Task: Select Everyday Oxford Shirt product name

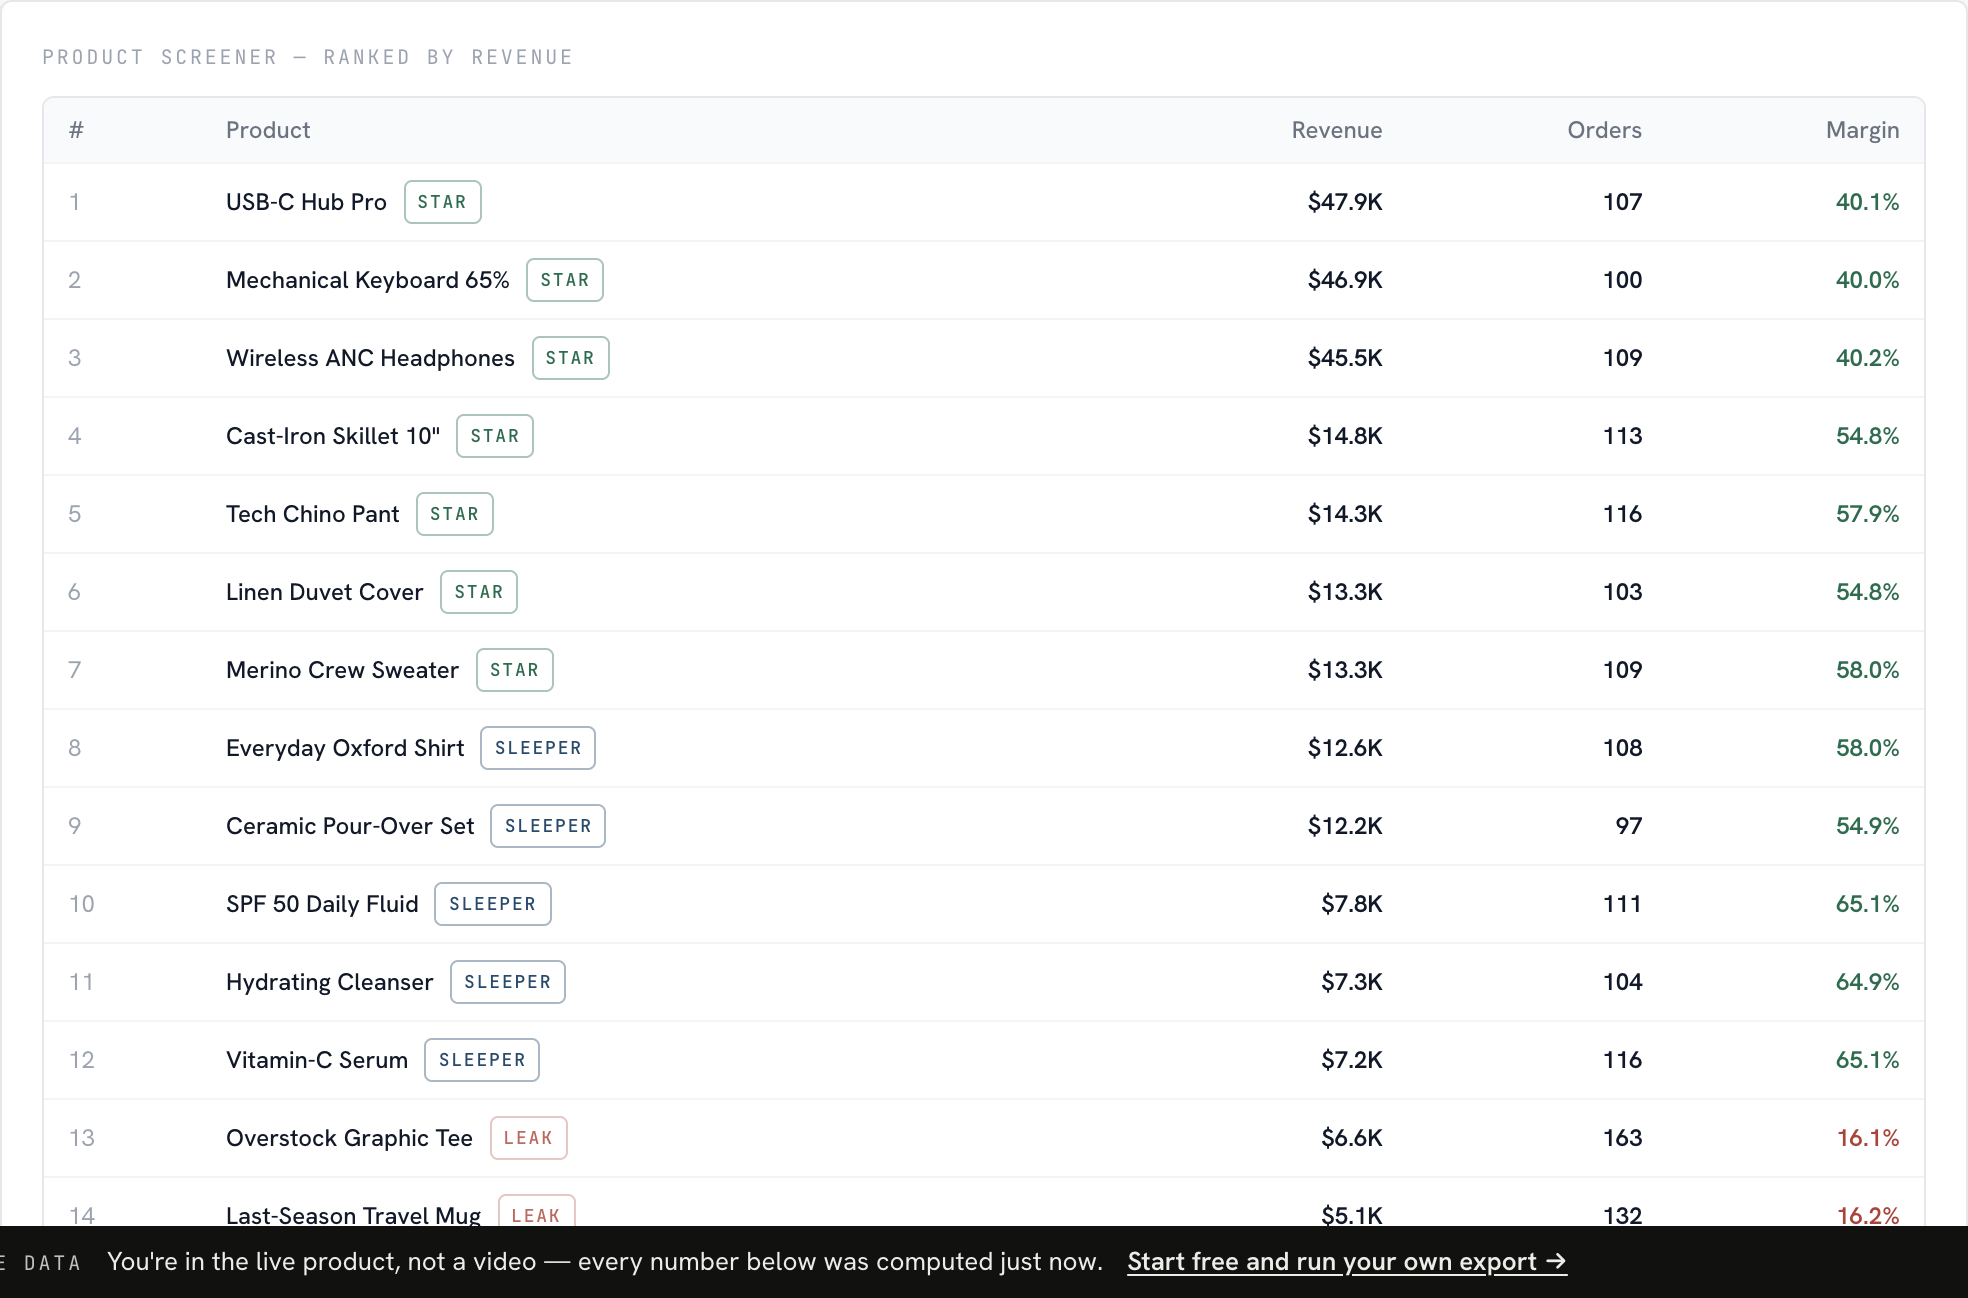Action: (x=345, y=748)
